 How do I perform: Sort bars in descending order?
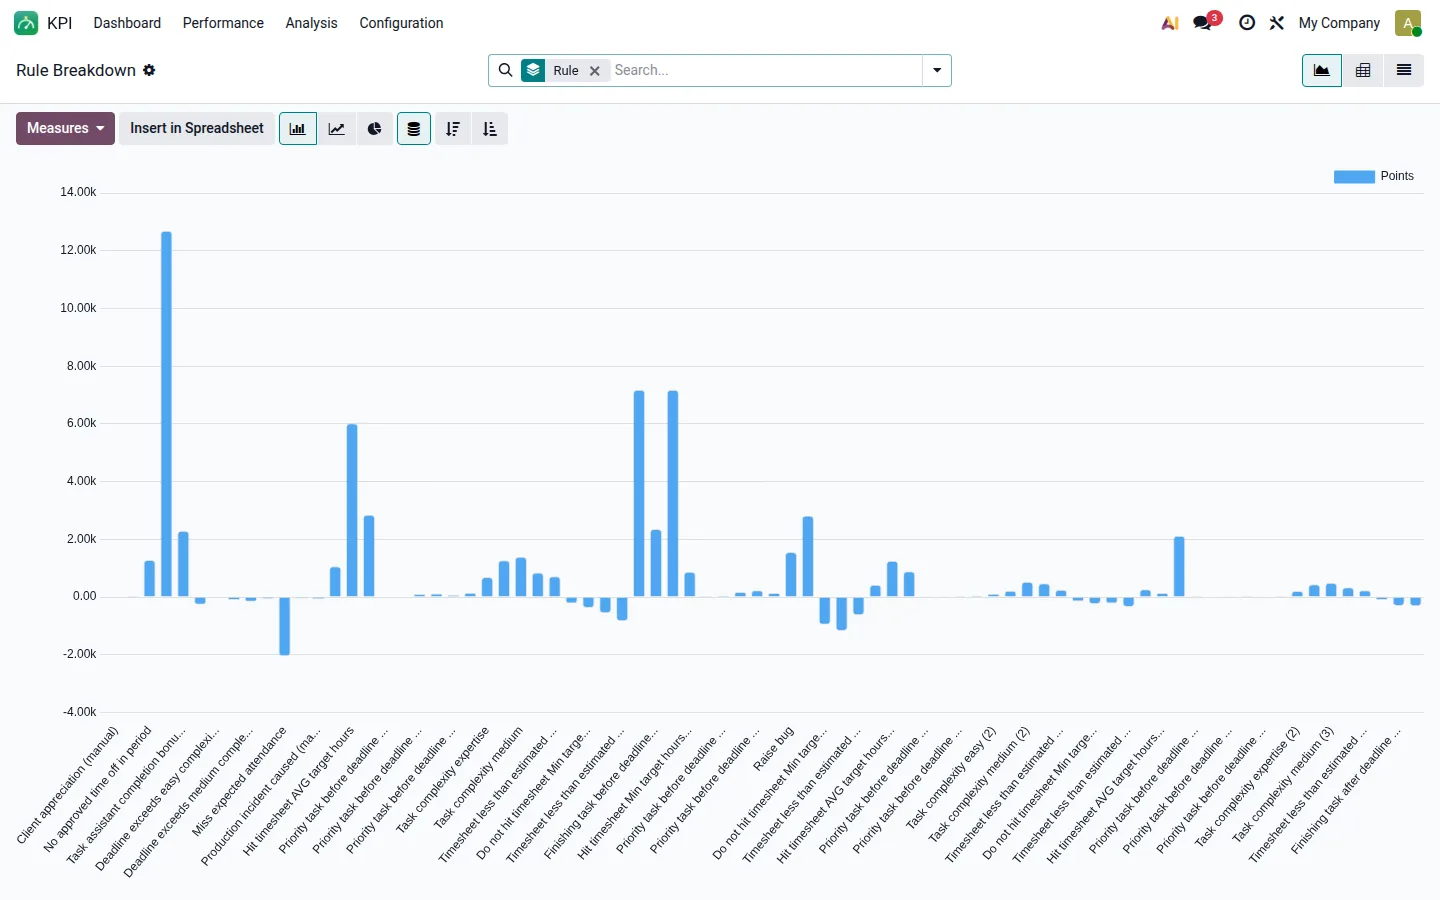coord(453,129)
